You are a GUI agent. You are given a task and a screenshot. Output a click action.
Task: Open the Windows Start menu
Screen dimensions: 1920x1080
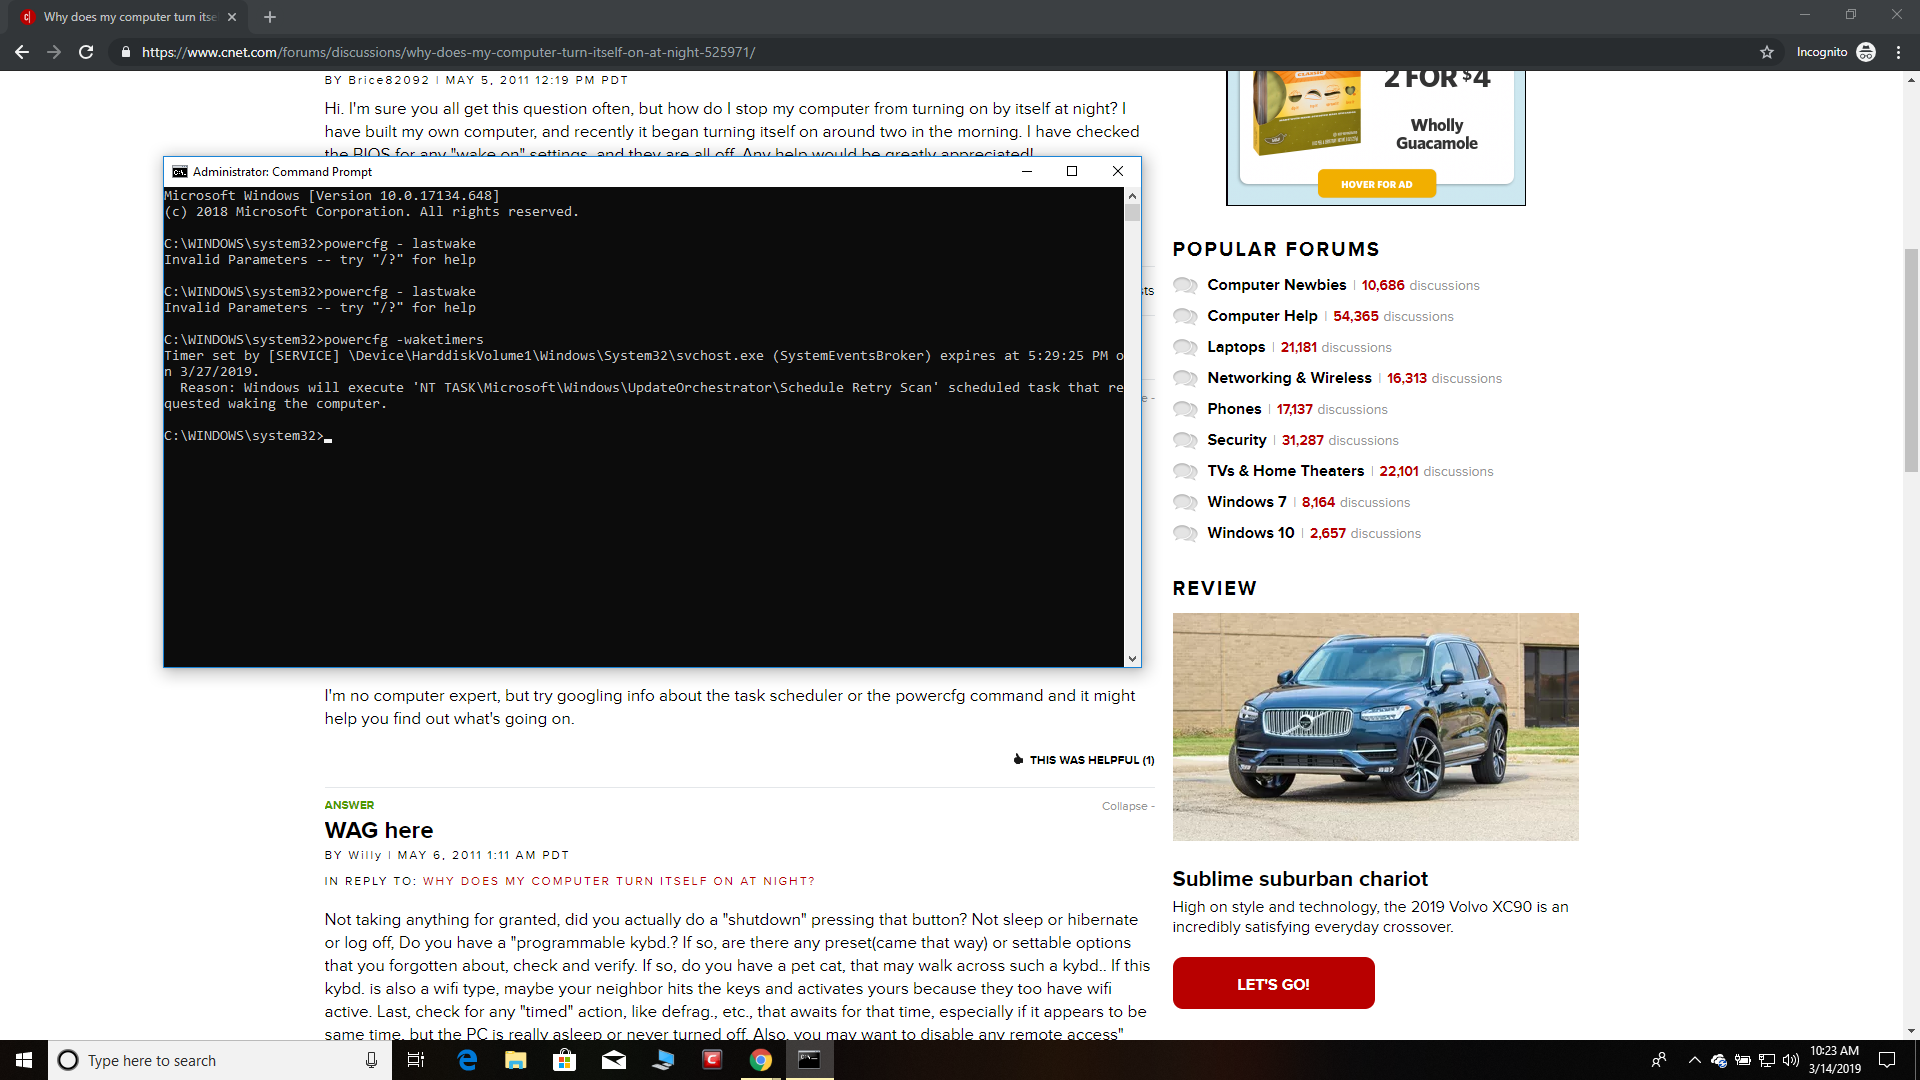24,1060
